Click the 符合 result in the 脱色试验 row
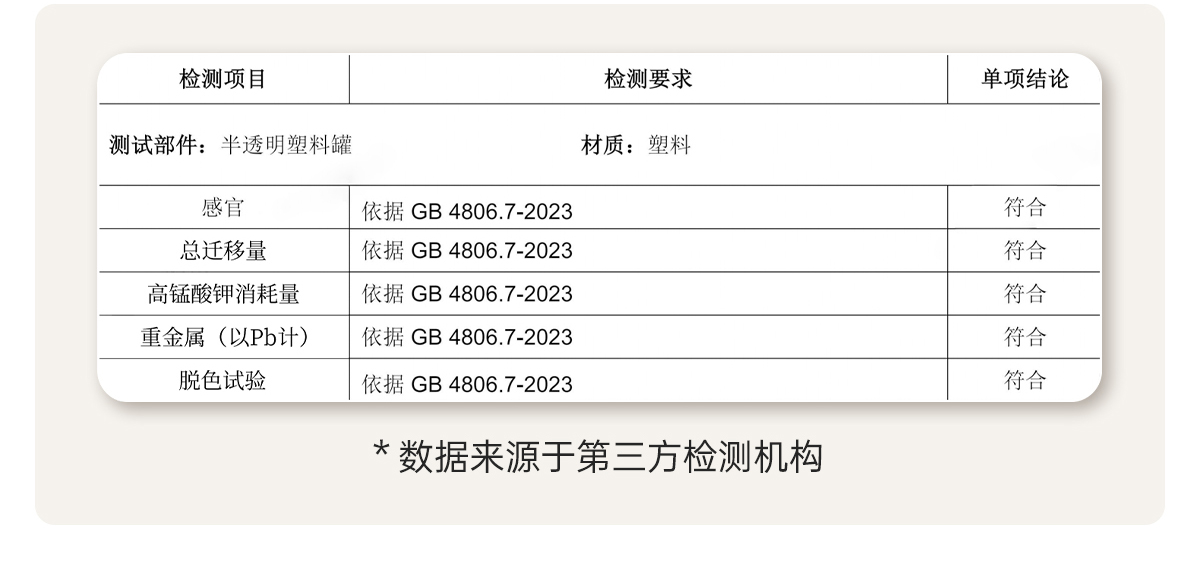The height and width of the screenshot is (582, 1200). point(1024,380)
